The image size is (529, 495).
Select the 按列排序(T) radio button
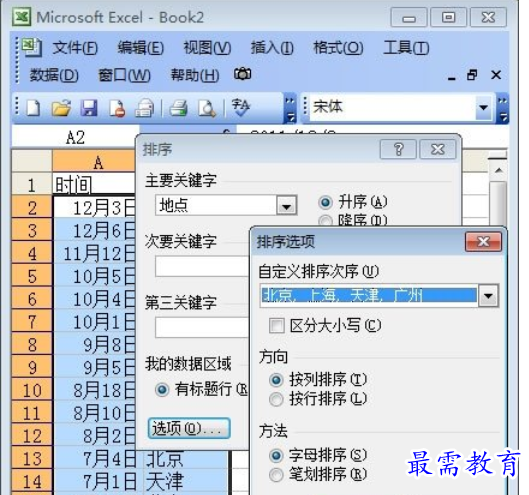click(276, 380)
